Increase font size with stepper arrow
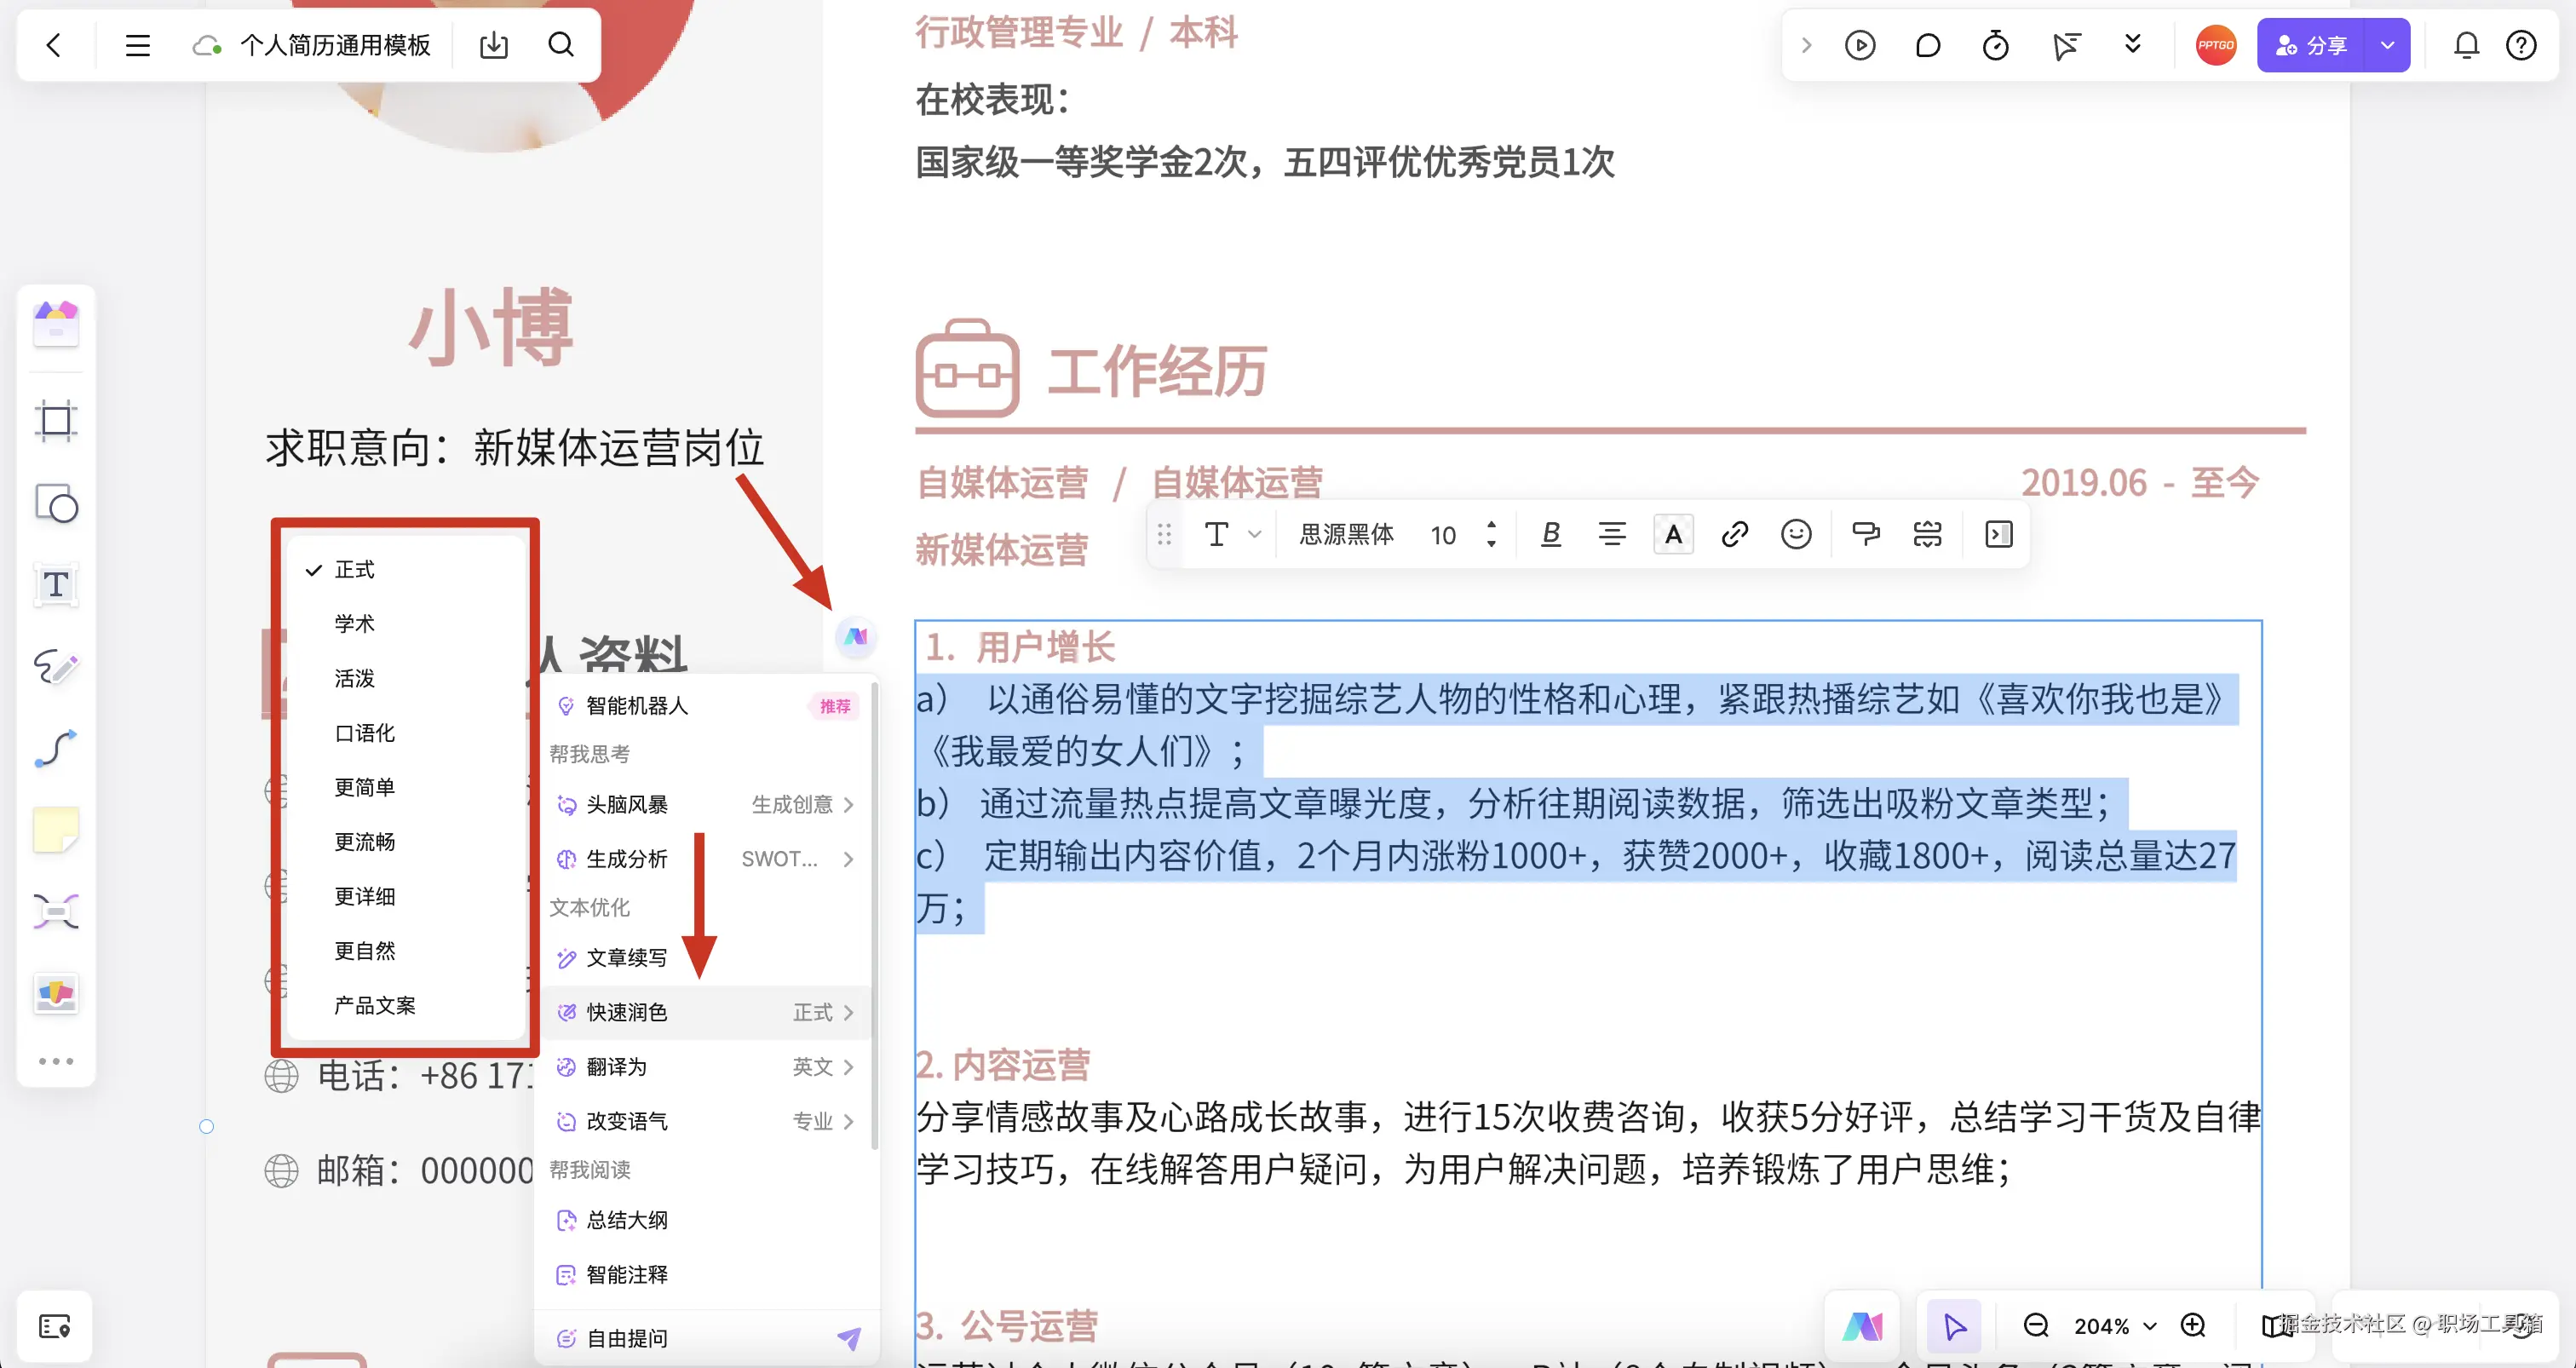Image resolution: width=2576 pixels, height=1368 pixels. (x=1491, y=524)
